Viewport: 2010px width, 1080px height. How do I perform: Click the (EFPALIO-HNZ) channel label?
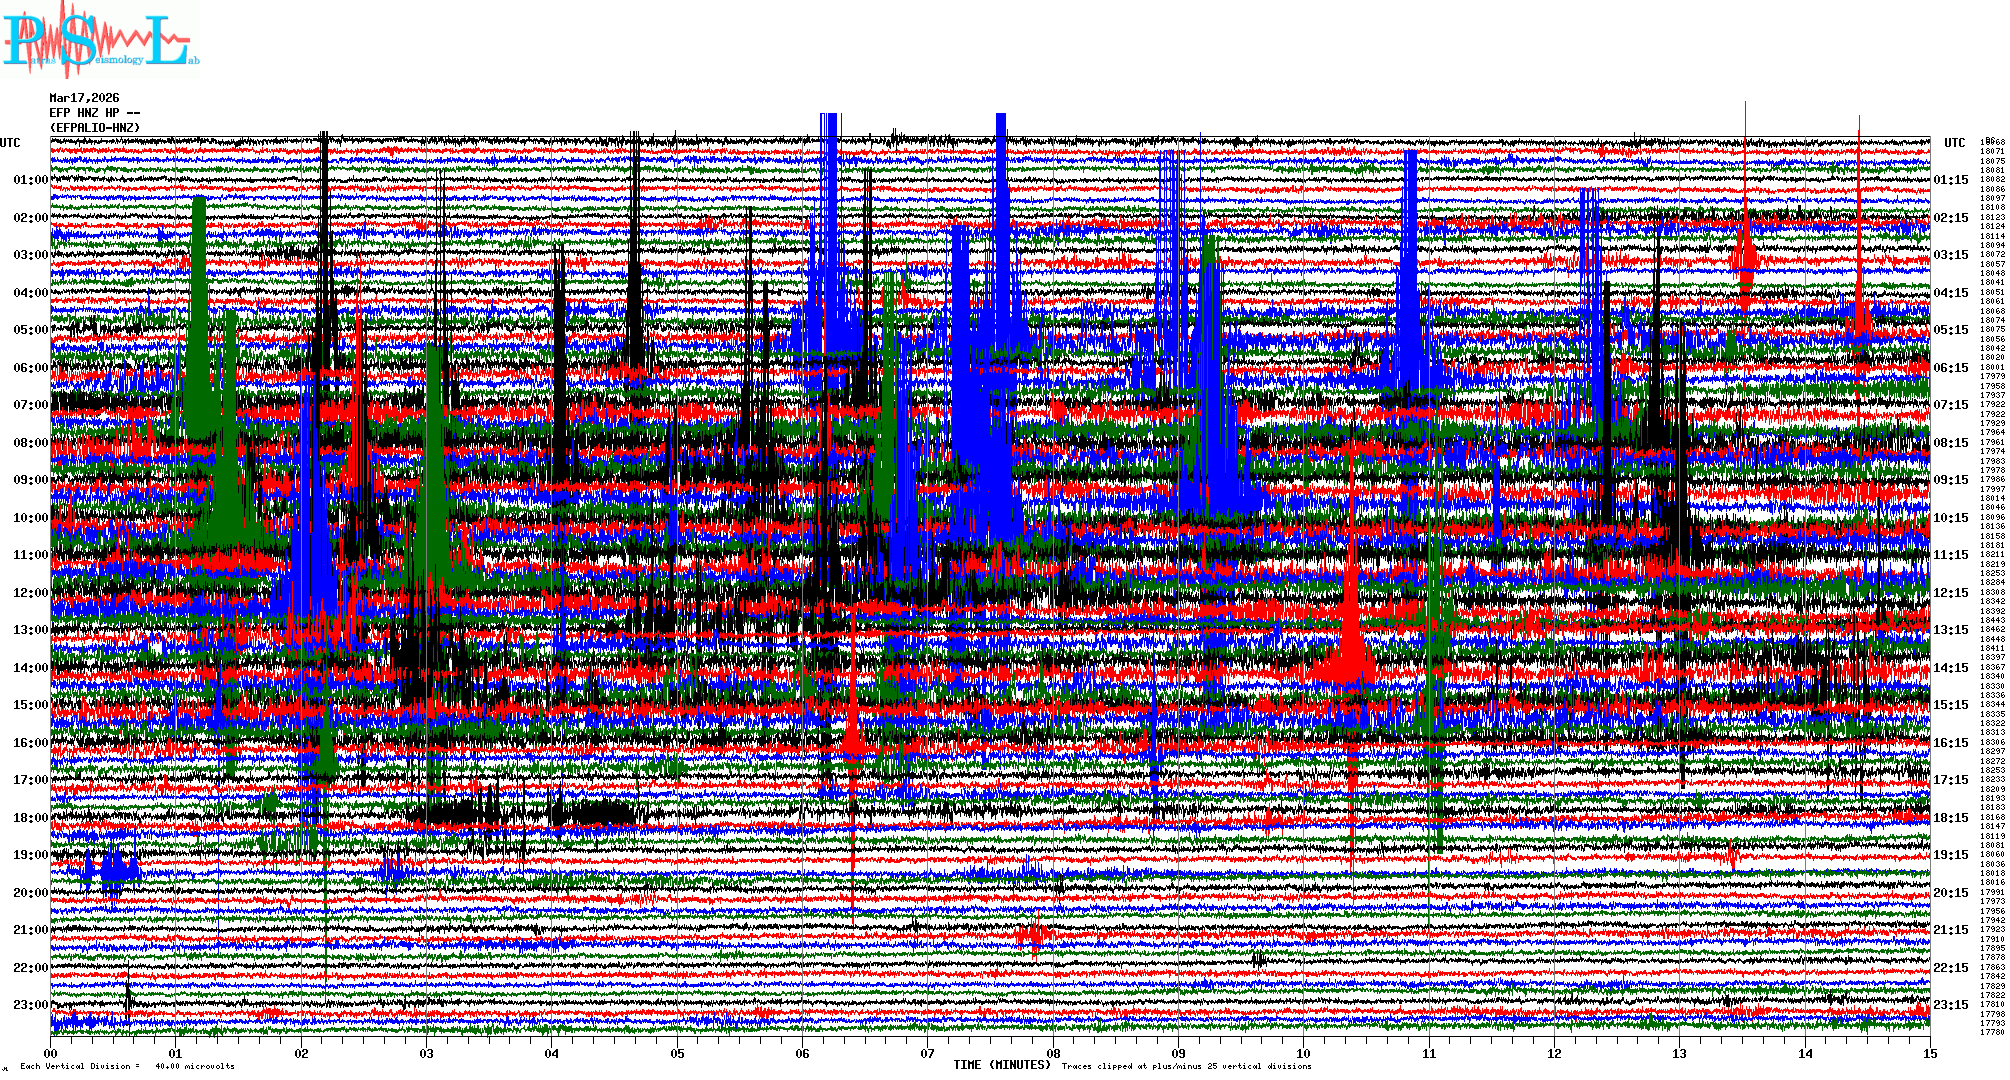coord(95,128)
